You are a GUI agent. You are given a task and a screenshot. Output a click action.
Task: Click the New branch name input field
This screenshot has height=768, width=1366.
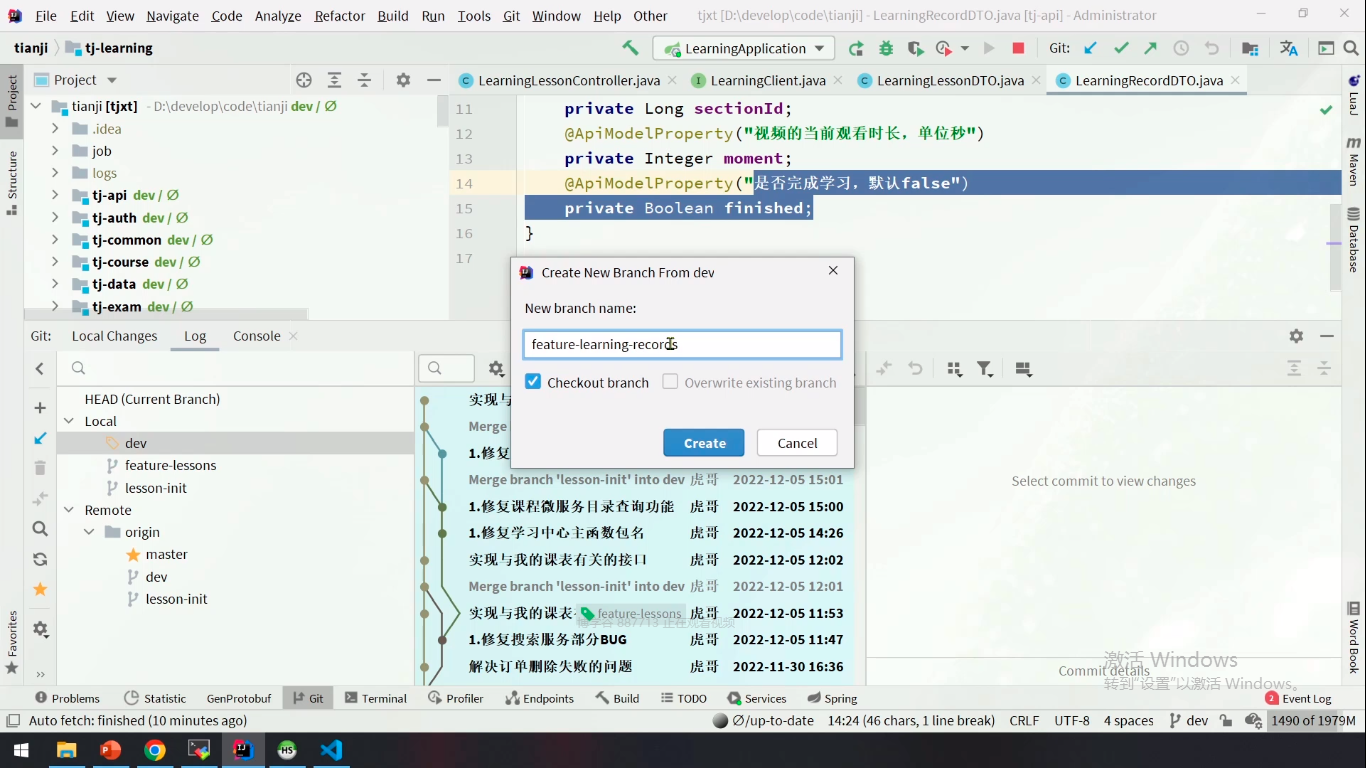tap(682, 344)
